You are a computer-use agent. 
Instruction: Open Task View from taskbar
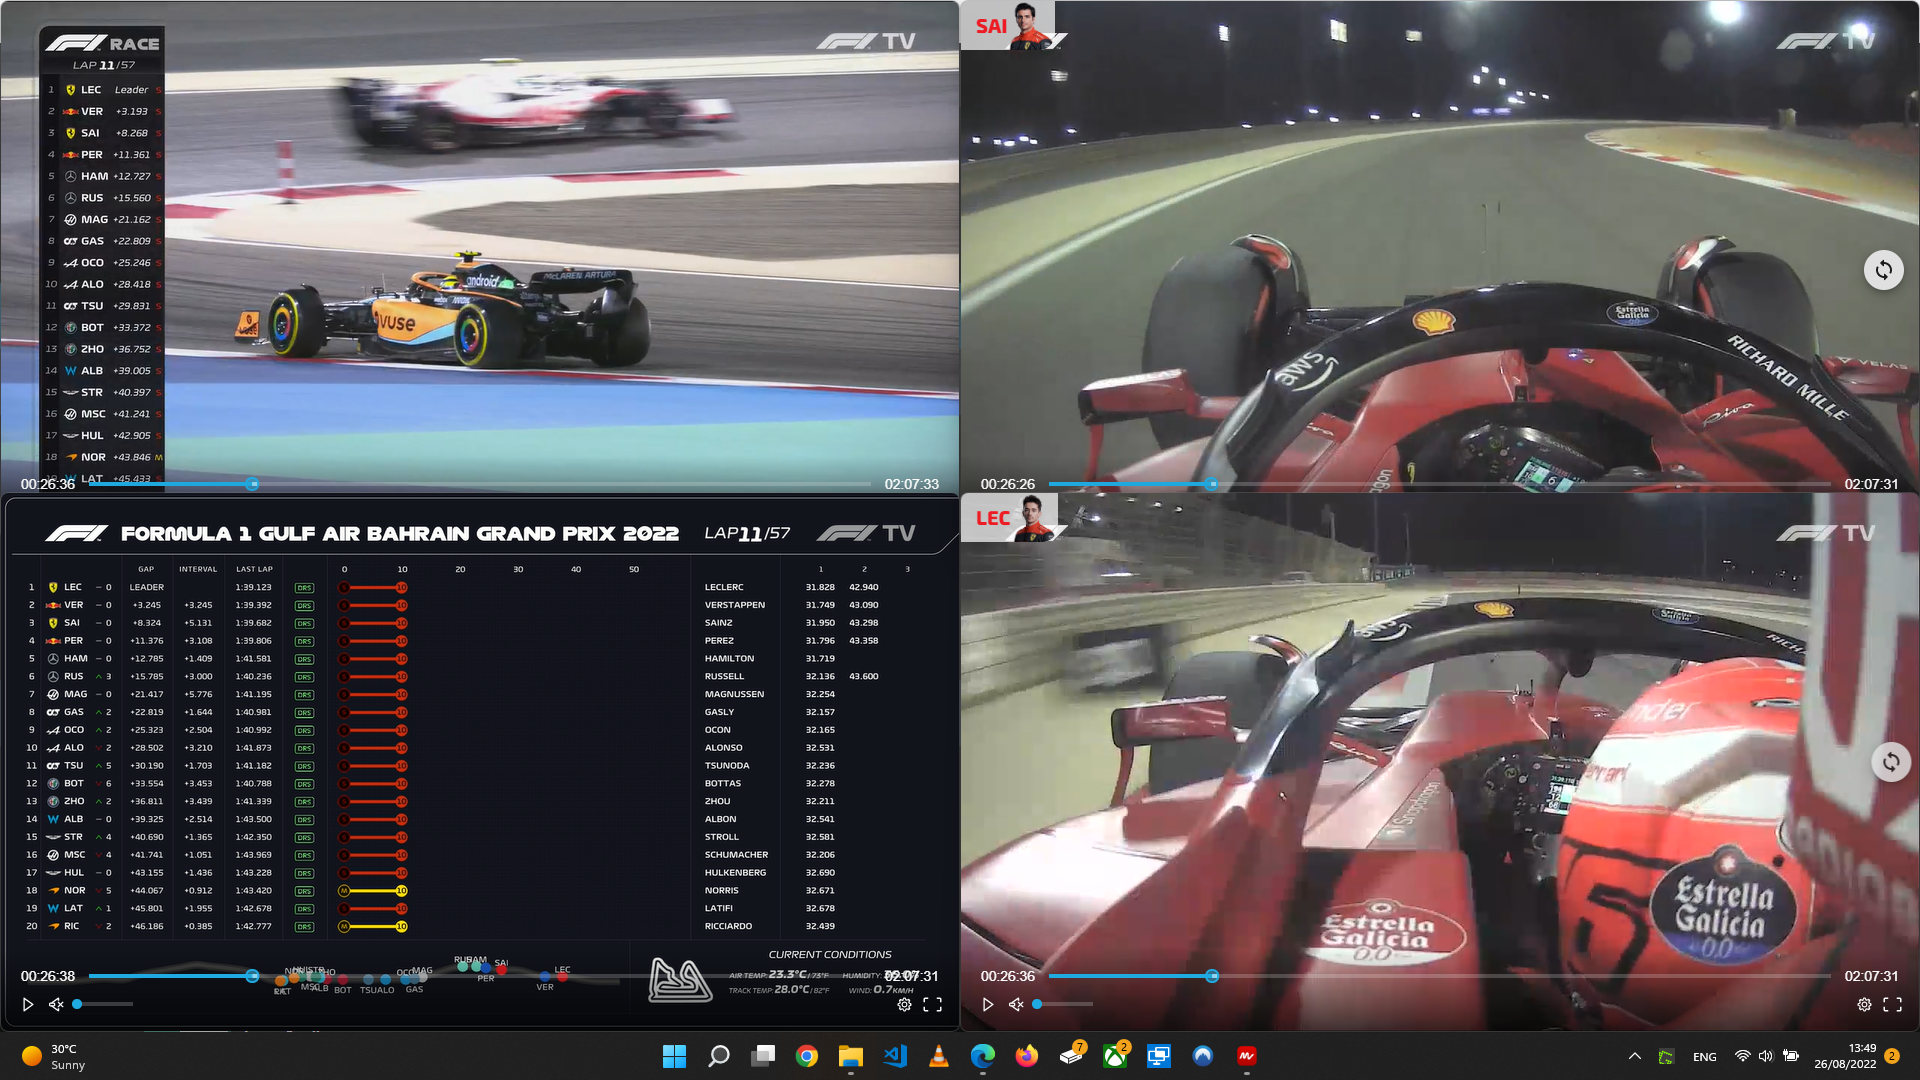(763, 1056)
